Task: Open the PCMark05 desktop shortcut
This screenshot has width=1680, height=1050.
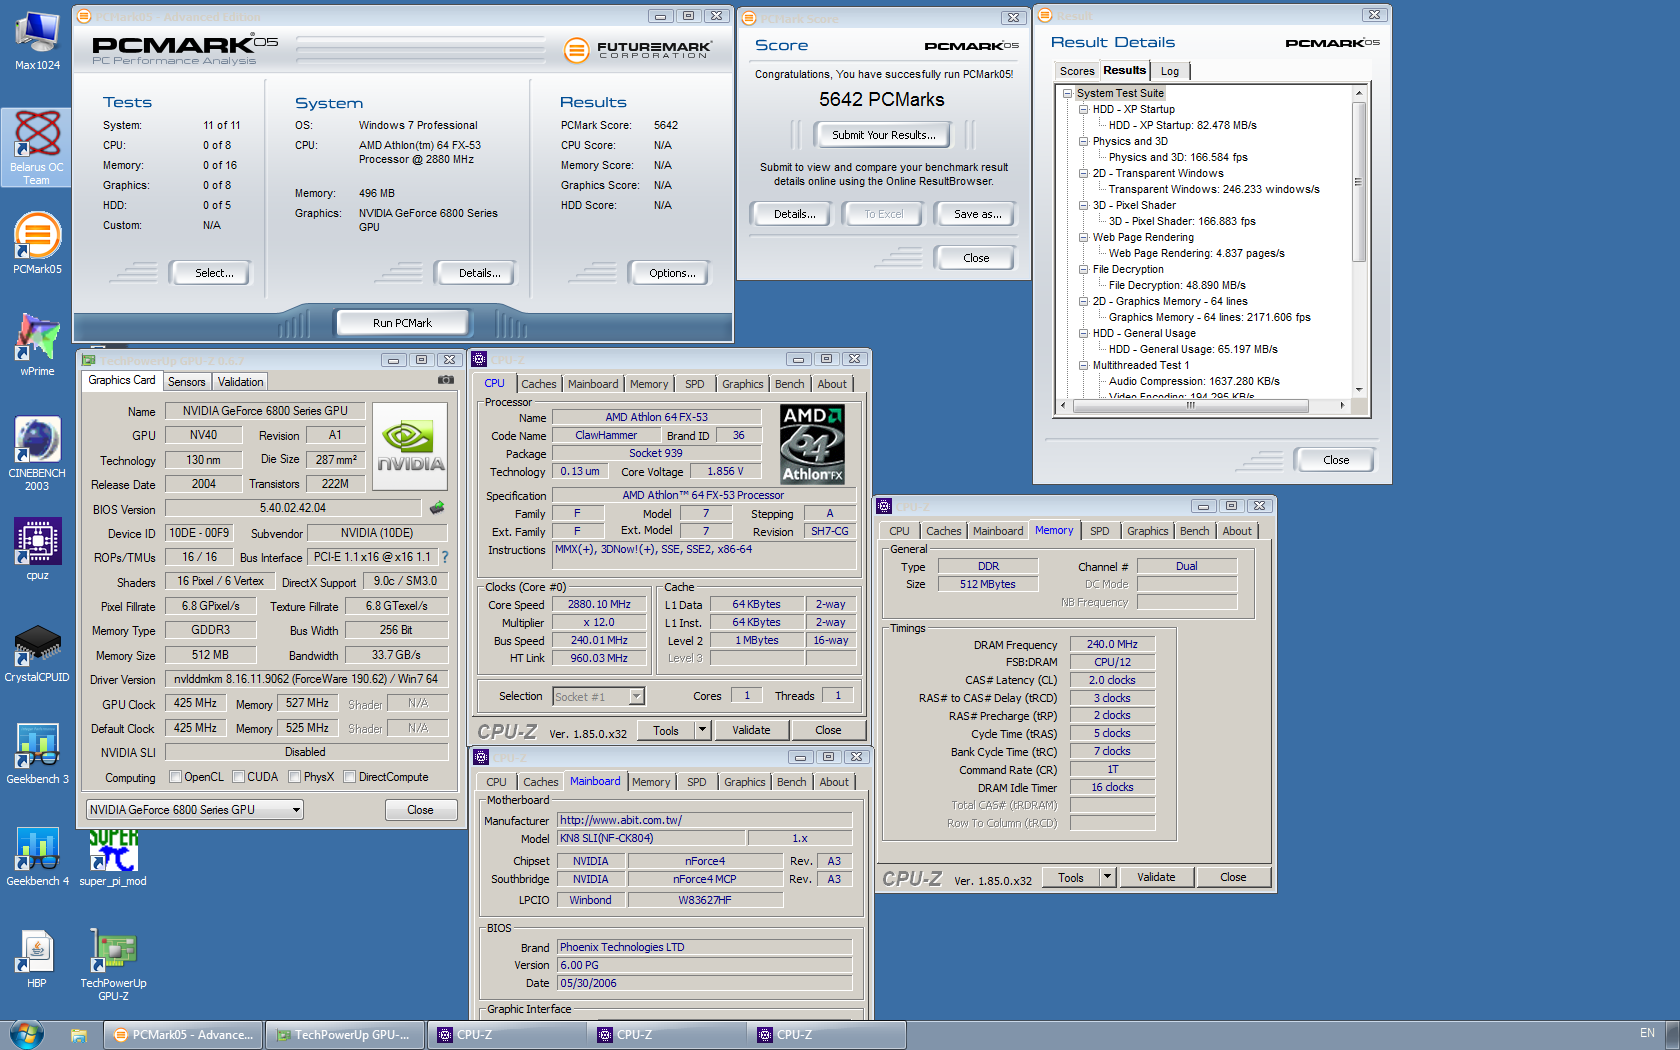Action: click(37, 243)
